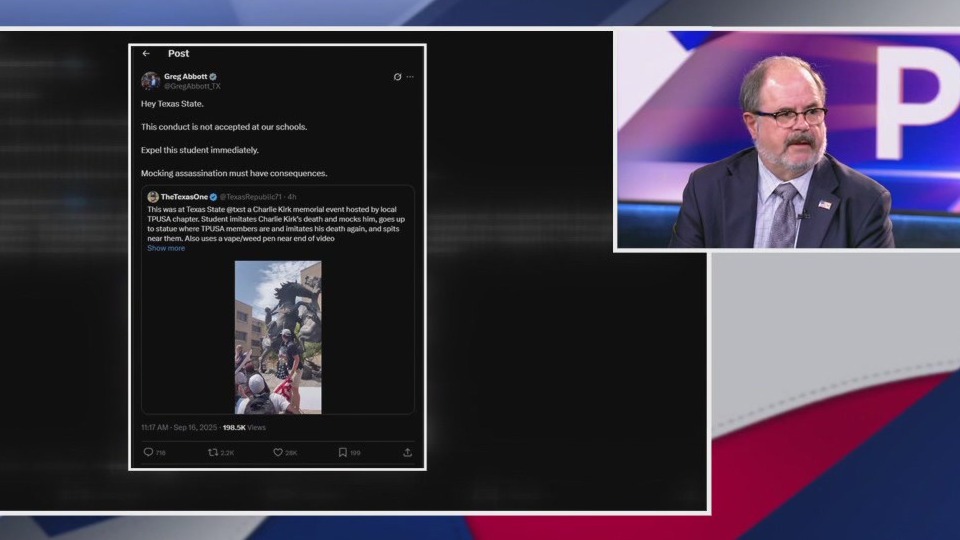Click the back arrow next to Post
This screenshot has width=960, height=540.
coord(146,53)
